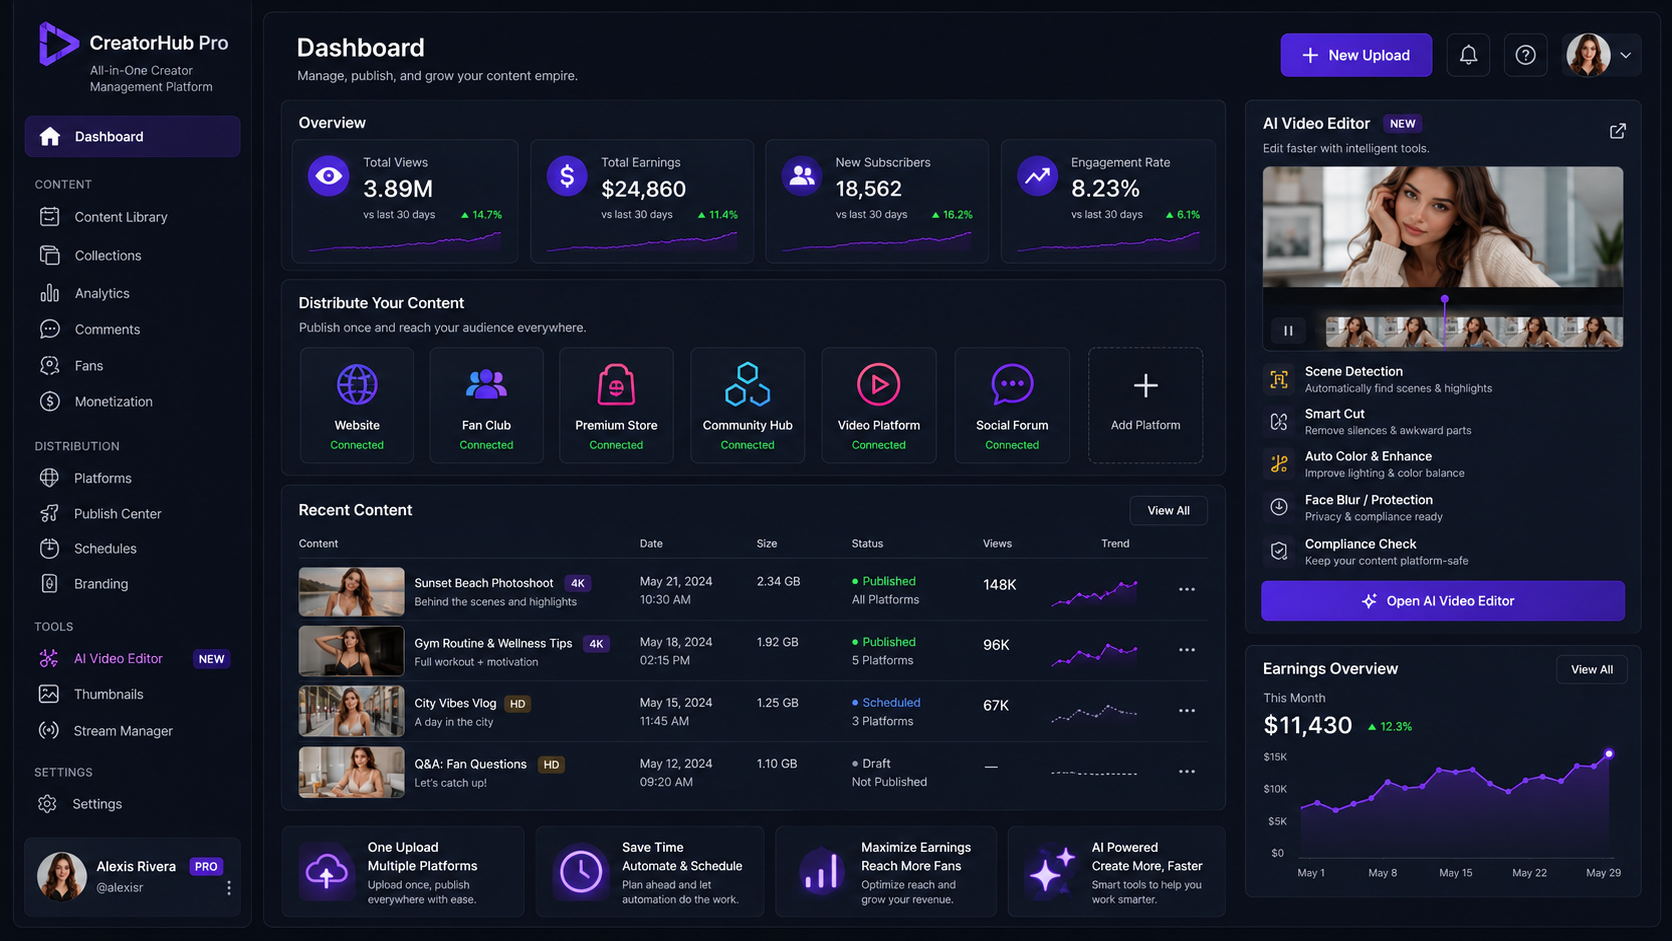Open the Q&A: Fan Questions thumbnail
The image size is (1672, 941).
click(351, 772)
